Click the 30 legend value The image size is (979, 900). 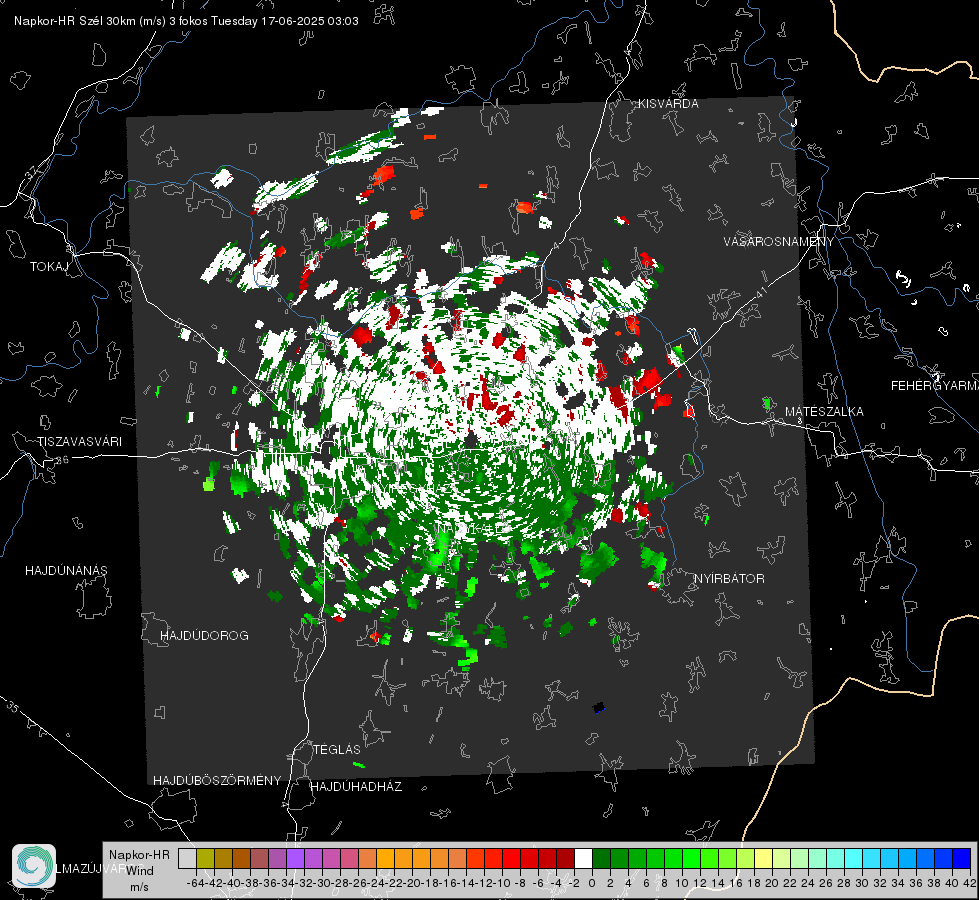(862, 883)
